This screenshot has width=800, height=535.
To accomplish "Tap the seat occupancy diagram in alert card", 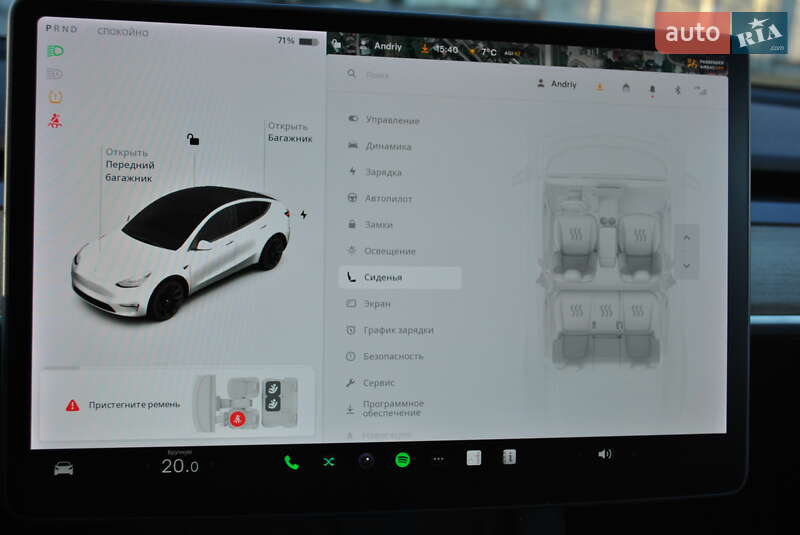I will click(246, 403).
